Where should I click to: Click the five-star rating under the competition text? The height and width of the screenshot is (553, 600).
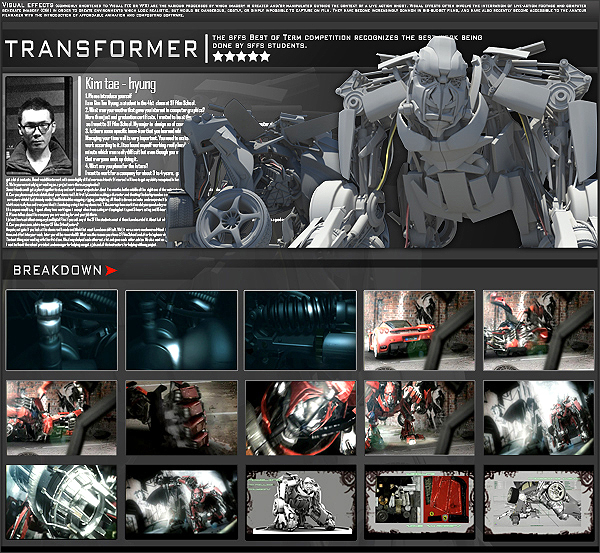click(x=241, y=57)
